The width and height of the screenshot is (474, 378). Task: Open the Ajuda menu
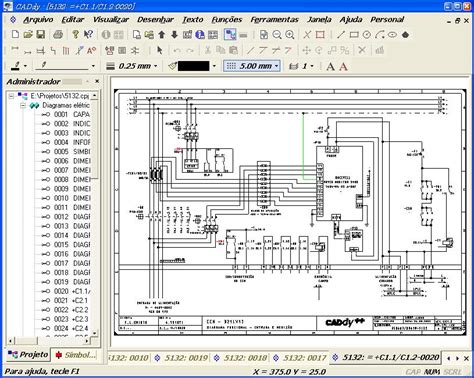click(351, 20)
